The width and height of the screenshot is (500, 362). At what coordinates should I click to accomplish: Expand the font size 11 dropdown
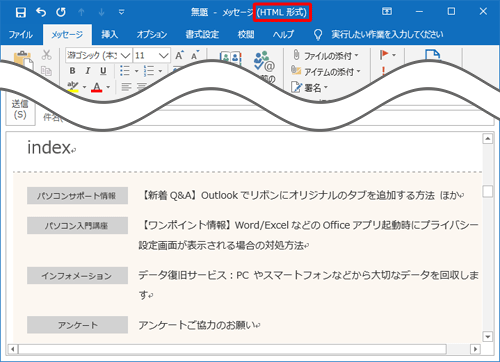(164, 56)
